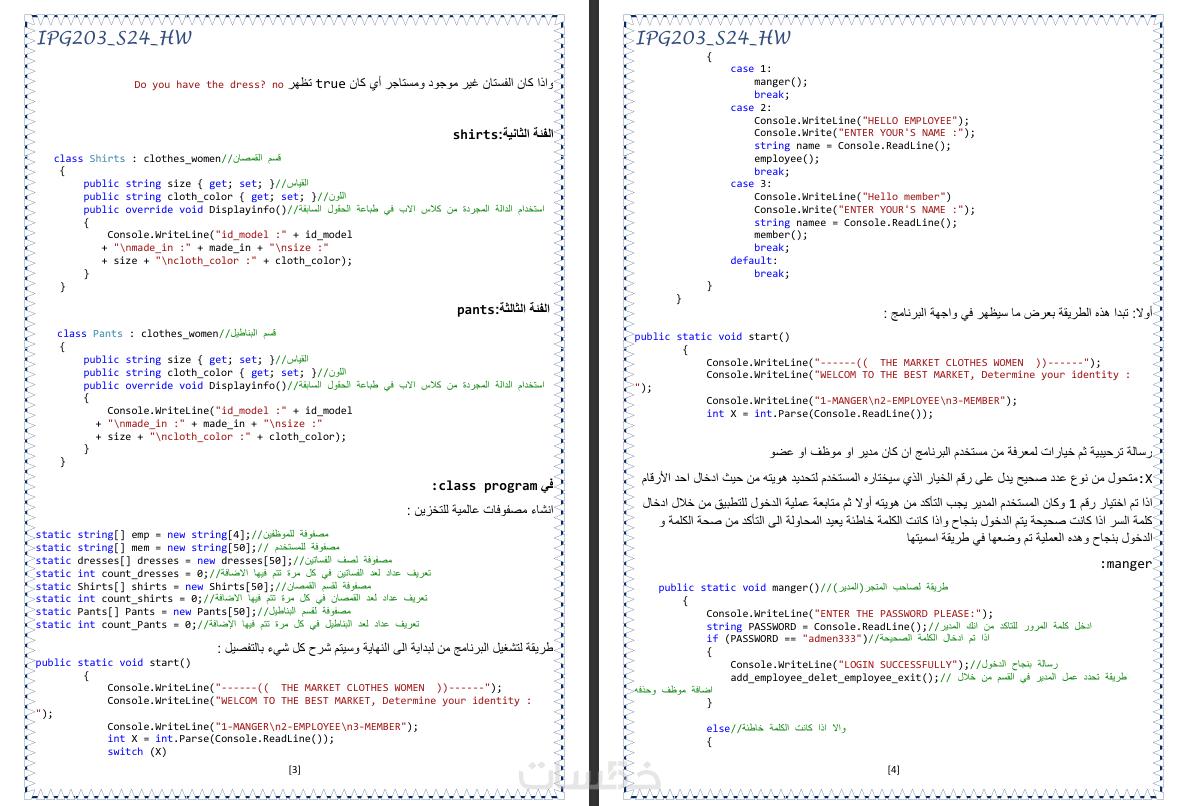
Task: Click "public static void start()" on page 3
Action: (x=113, y=663)
